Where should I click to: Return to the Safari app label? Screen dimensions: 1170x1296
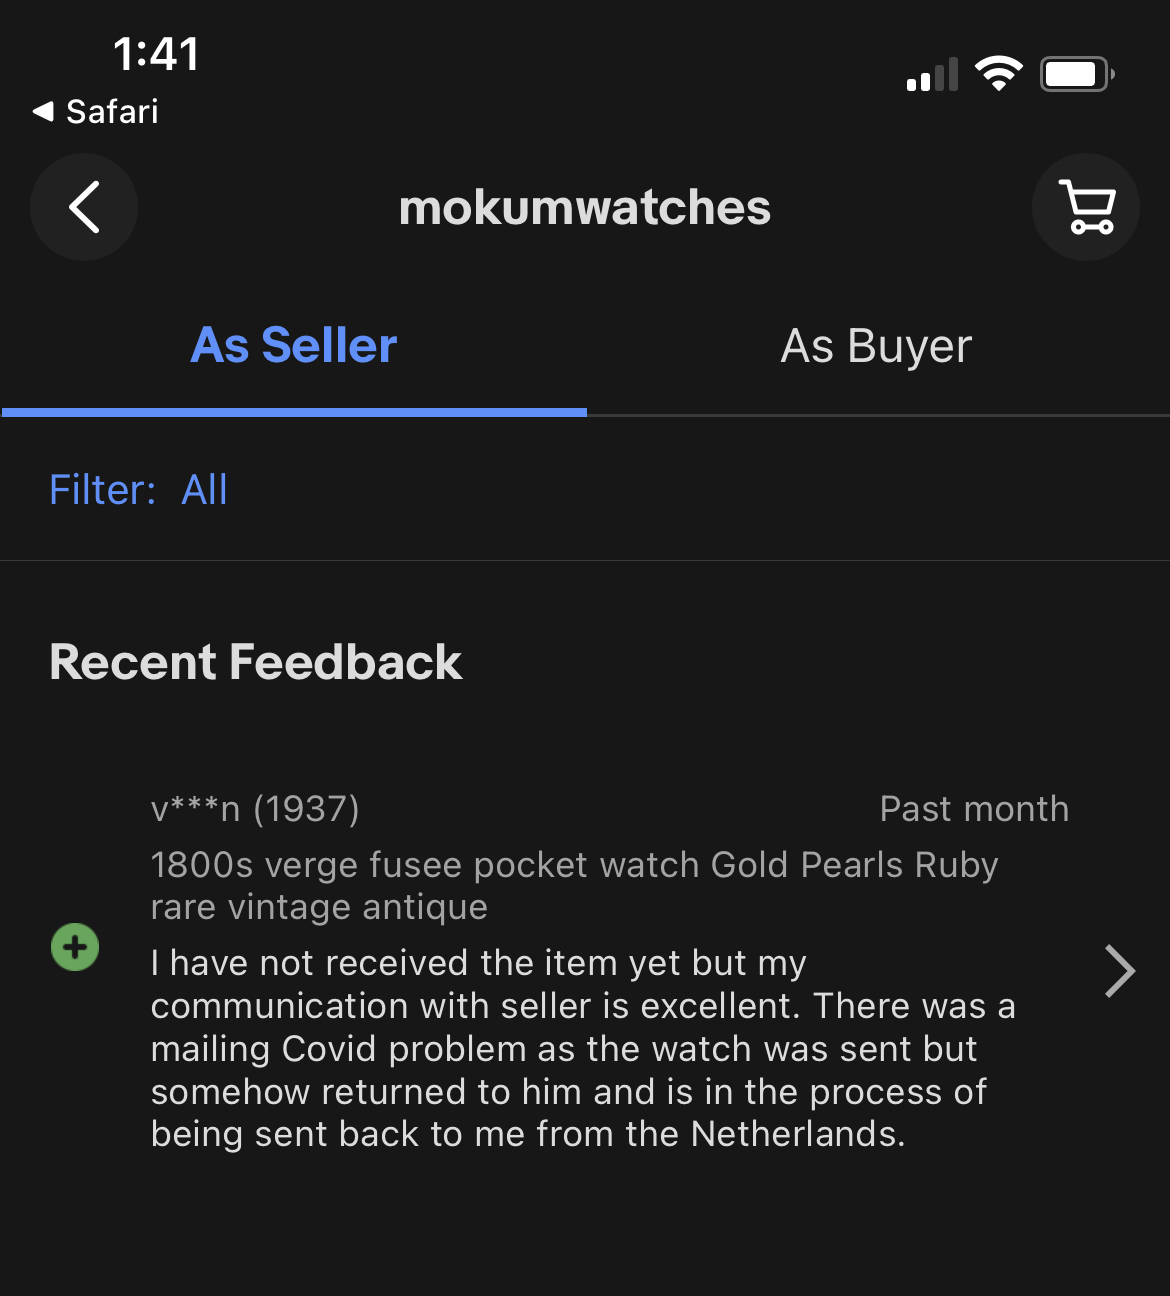112,111
